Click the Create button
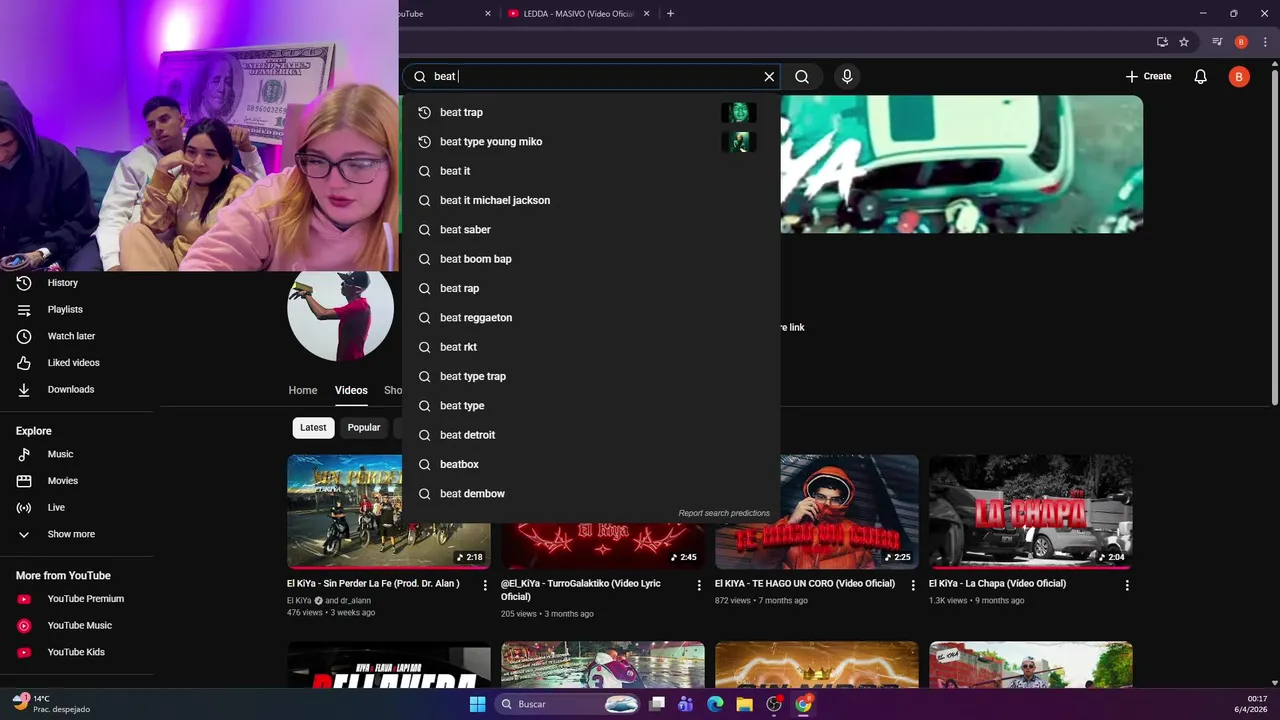The image size is (1280, 720). [1148, 76]
